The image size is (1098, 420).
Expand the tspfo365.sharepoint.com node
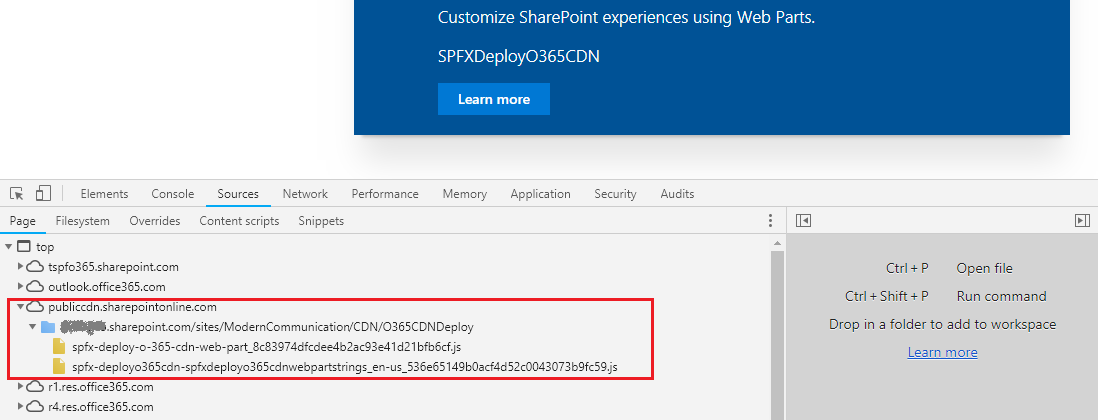pyautogui.click(x=22, y=267)
